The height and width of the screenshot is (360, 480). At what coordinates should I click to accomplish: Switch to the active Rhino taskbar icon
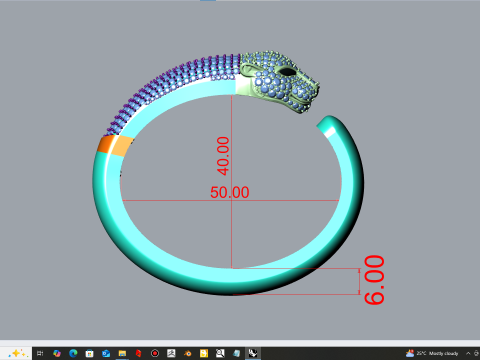[x=253, y=353]
